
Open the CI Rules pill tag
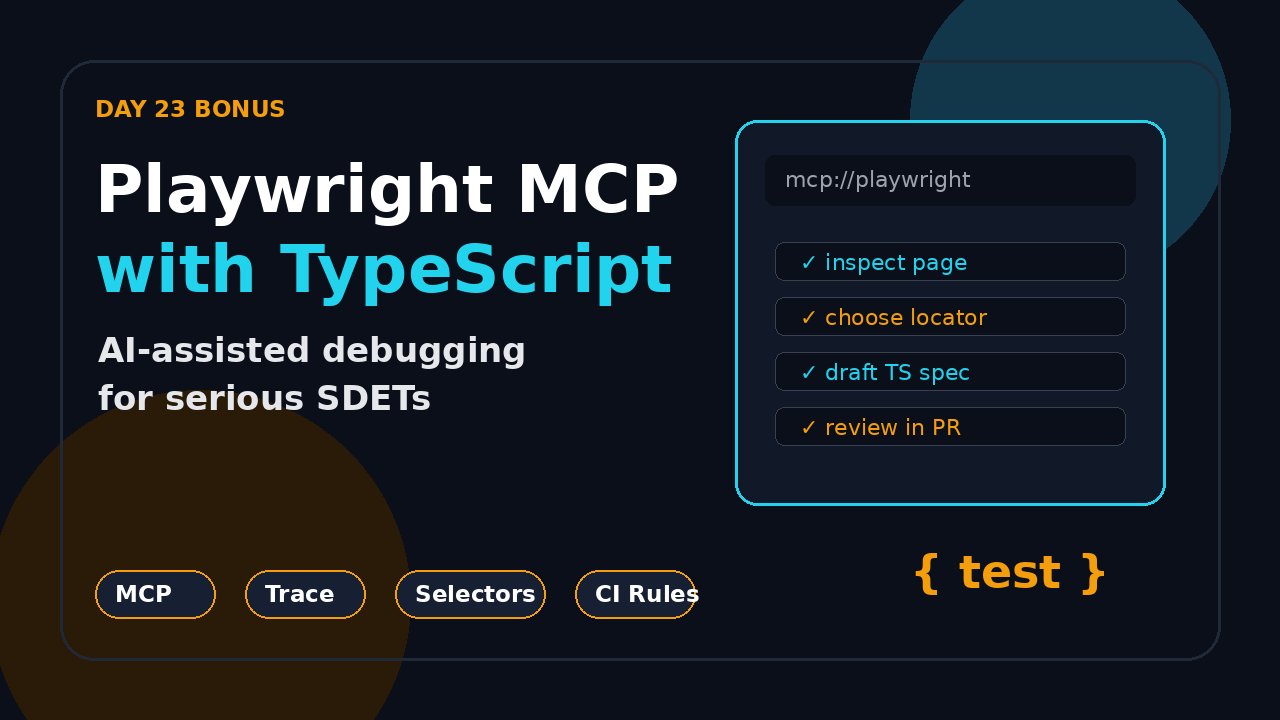pyautogui.click(x=635, y=594)
